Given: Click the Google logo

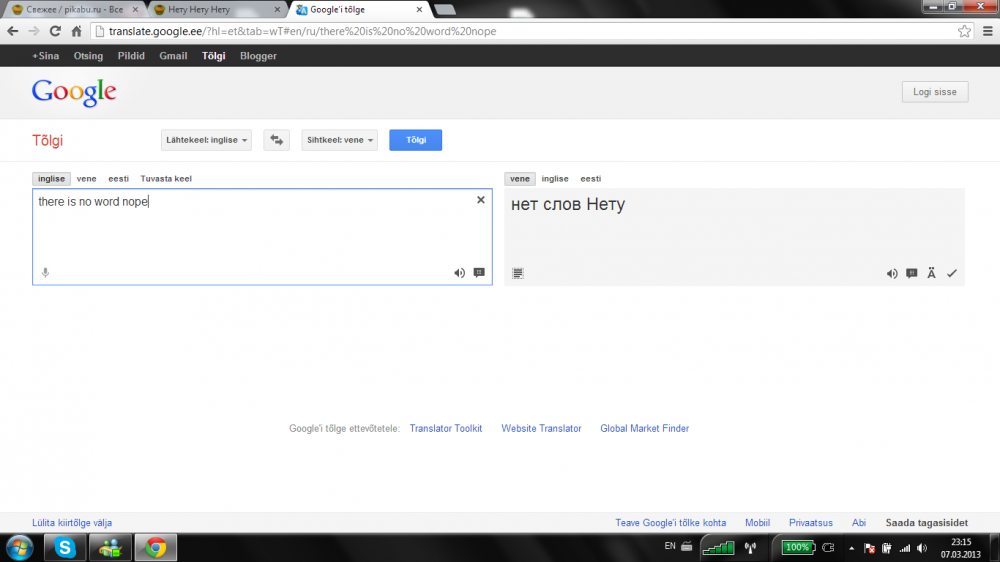Looking at the screenshot, I should pos(74,92).
